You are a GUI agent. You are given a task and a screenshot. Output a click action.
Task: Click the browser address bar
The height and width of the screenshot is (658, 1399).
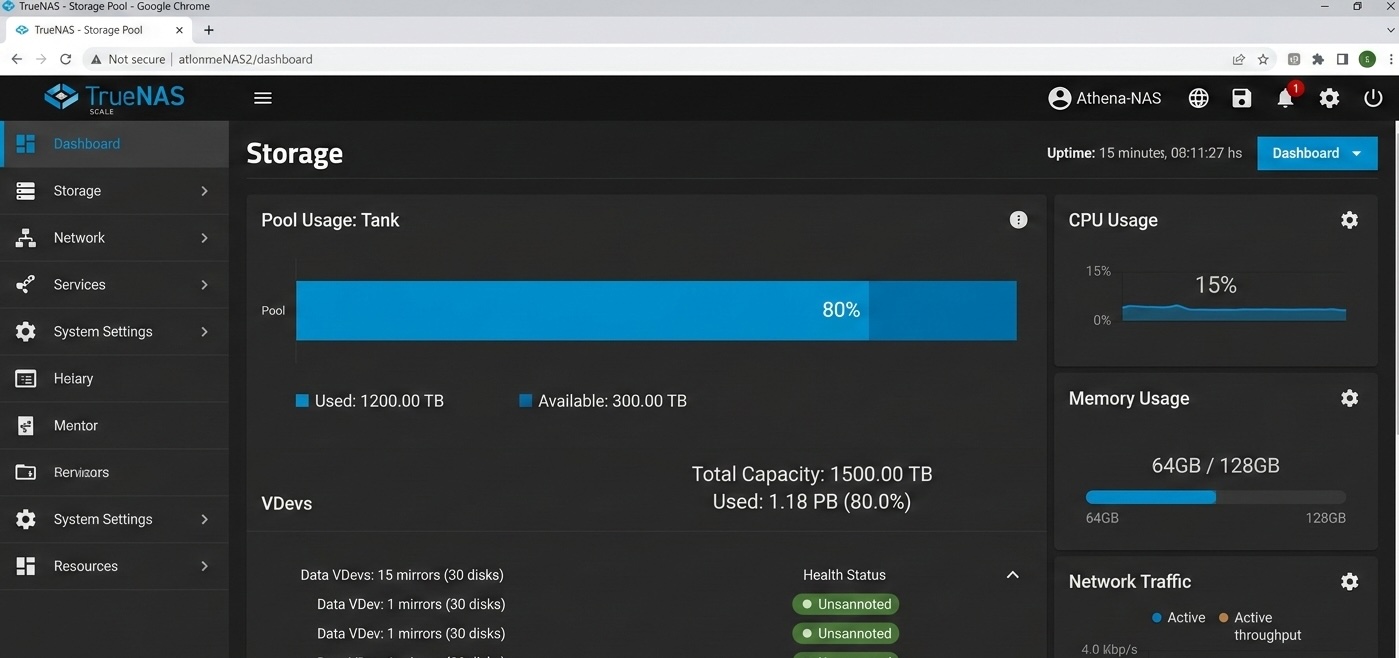coord(242,58)
